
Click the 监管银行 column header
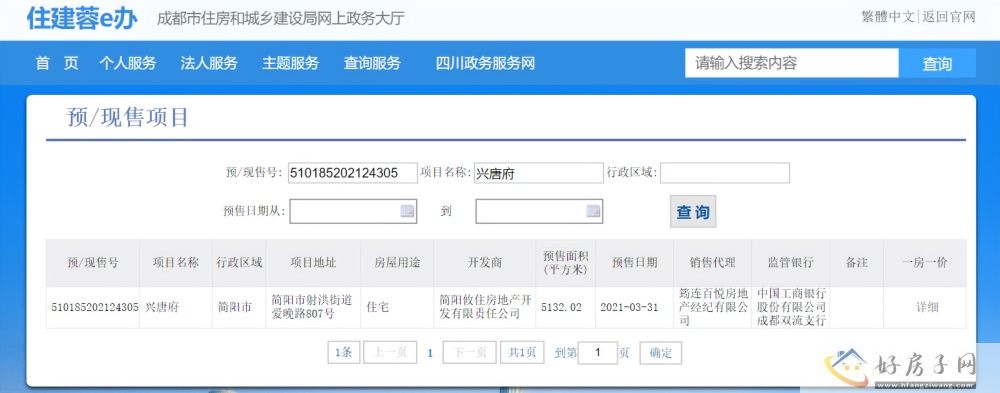click(791, 263)
